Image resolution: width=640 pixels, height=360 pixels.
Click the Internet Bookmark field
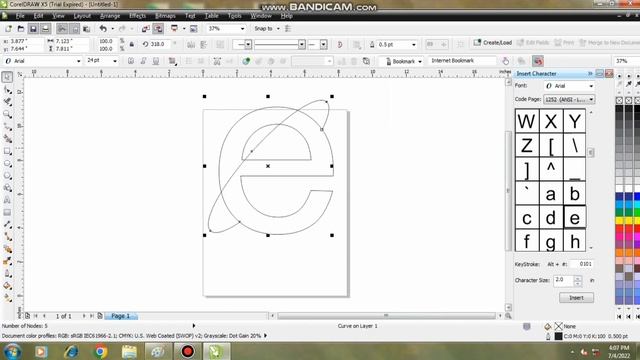pos(462,61)
